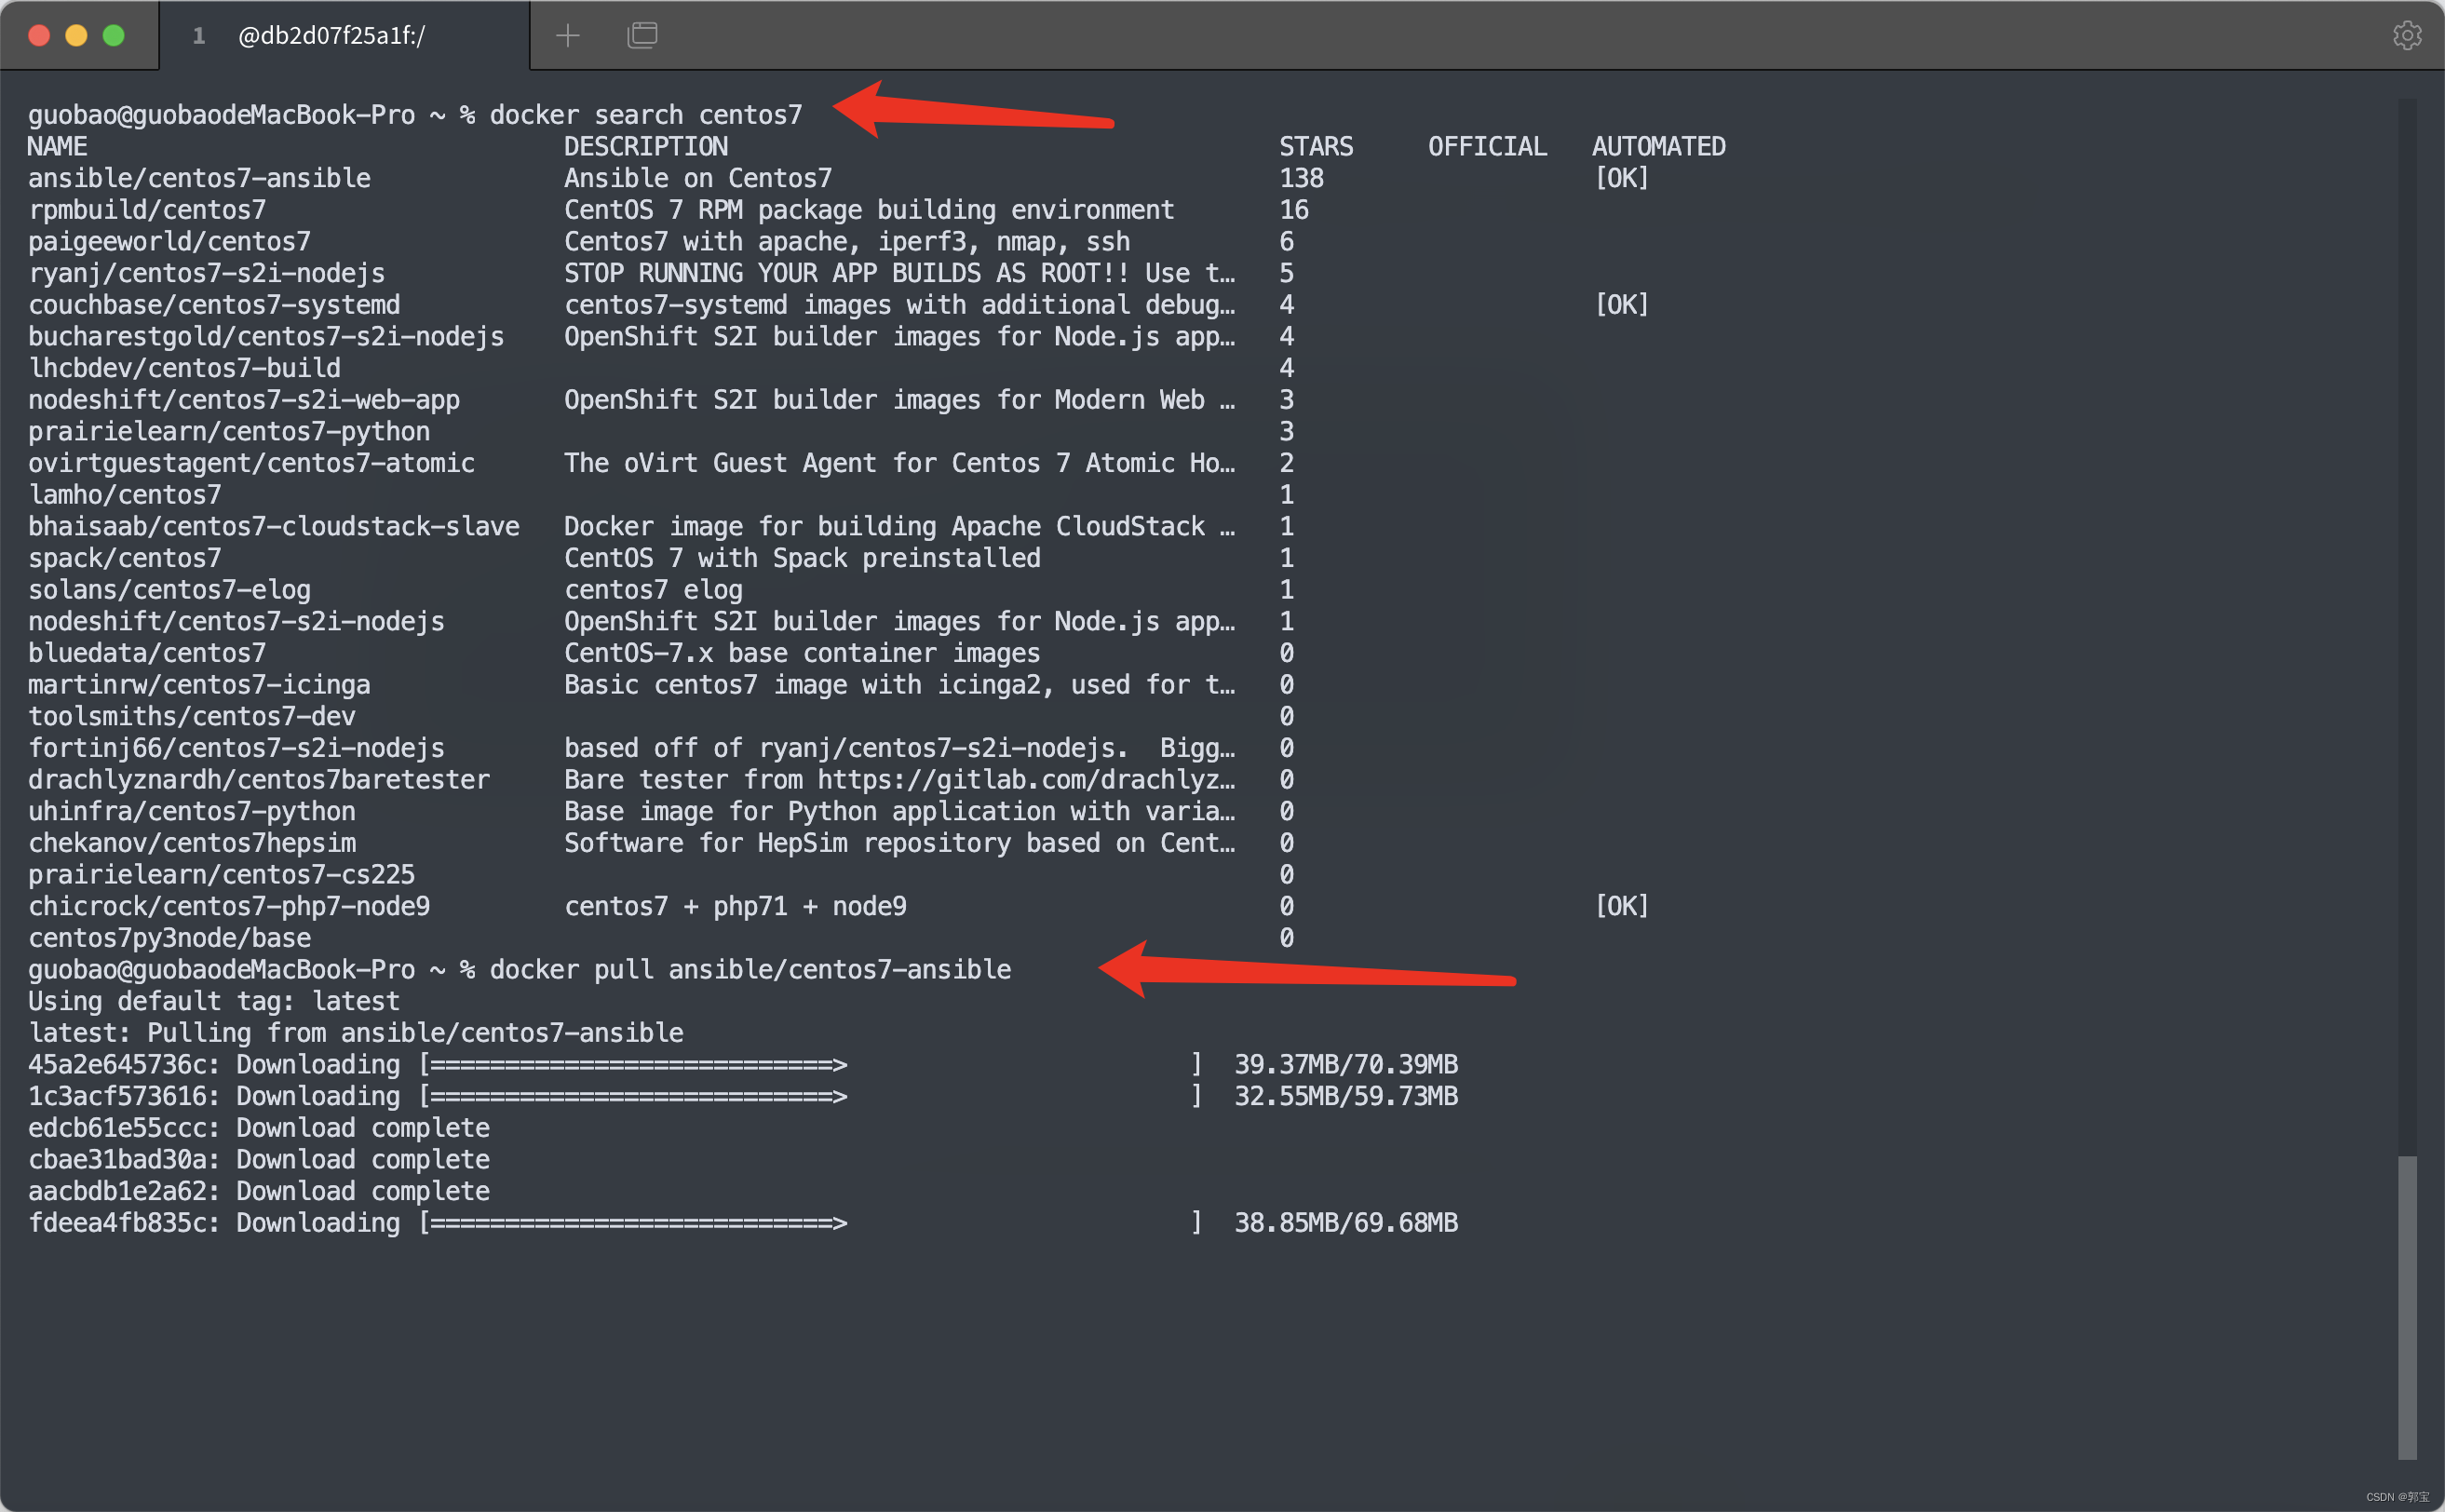Image resolution: width=2445 pixels, height=1512 pixels.
Task: Select the rpmbuild/centos7 repository name
Action: coord(146,209)
